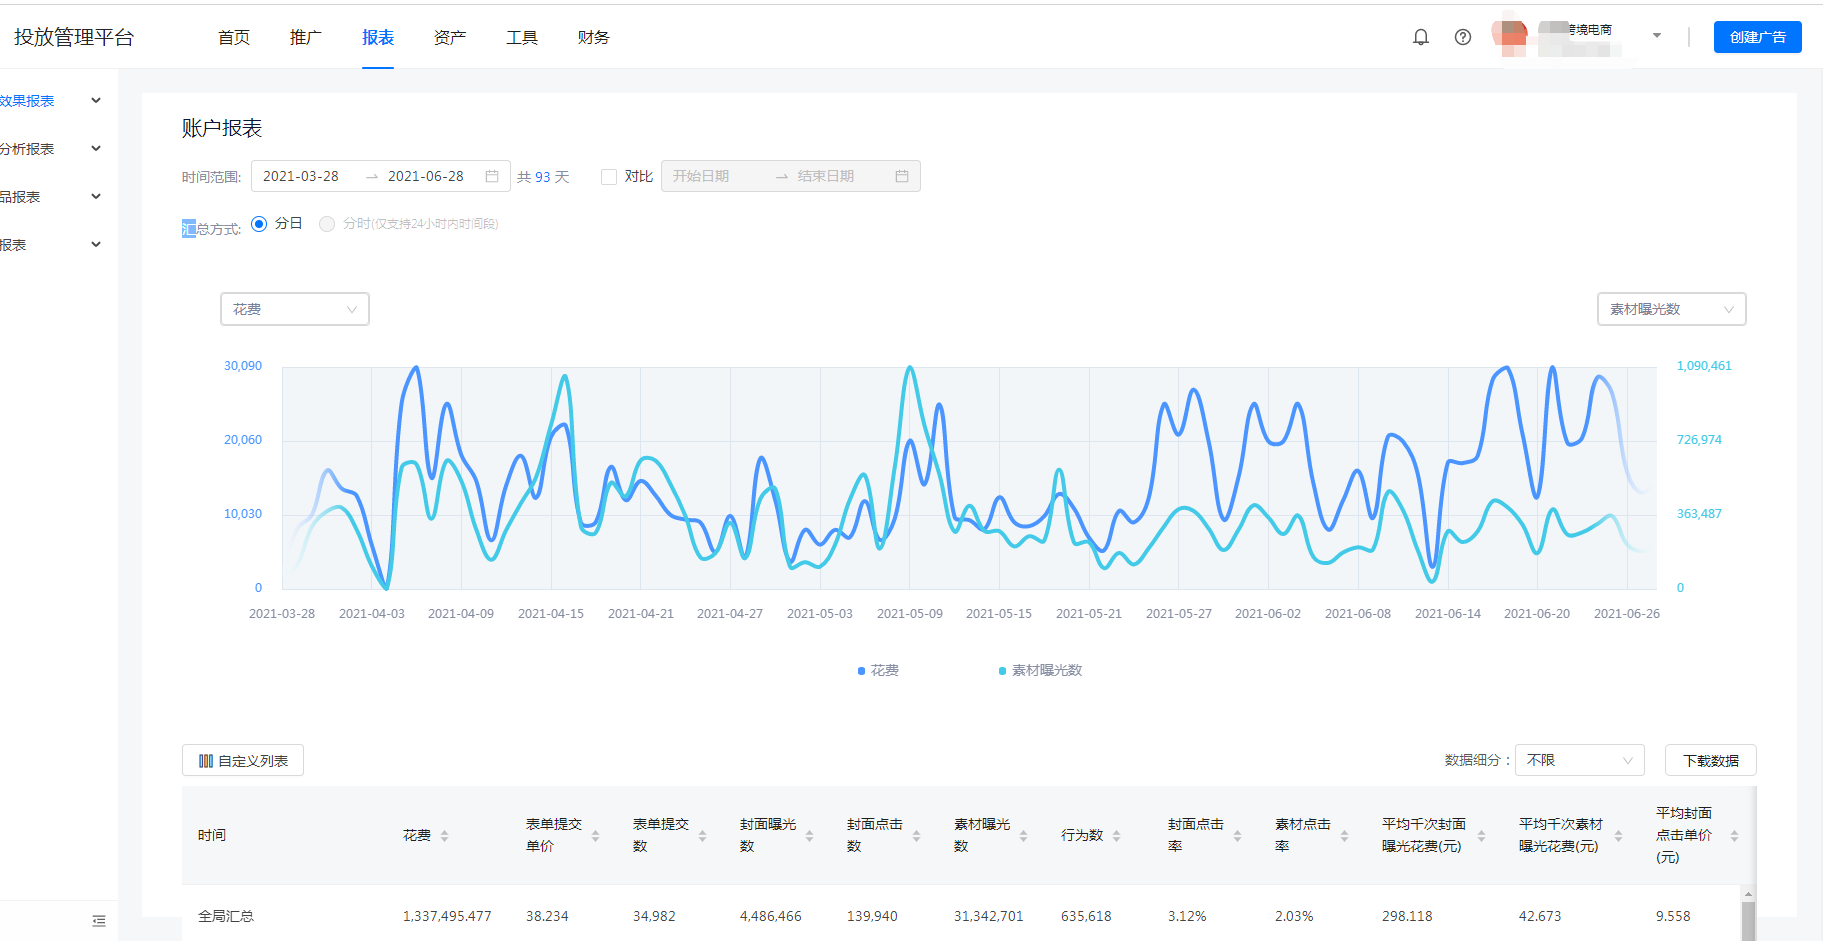Viewport: 1823px width, 941px height.
Task: Click the 创建广告 button
Action: point(1757,37)
